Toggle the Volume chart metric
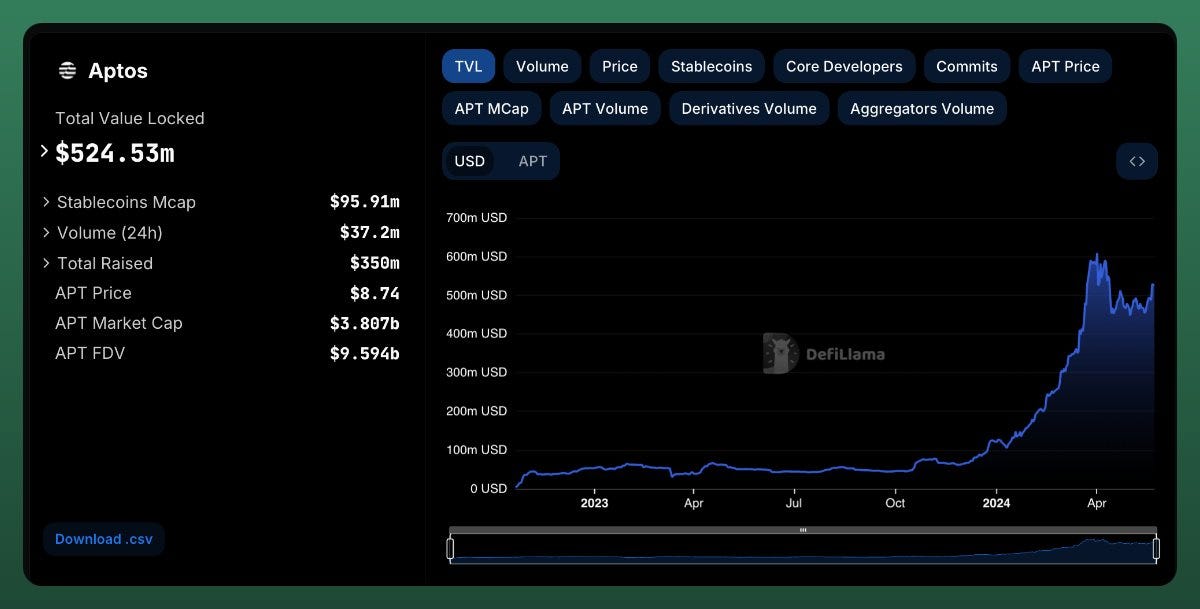This screenshot has height=609, width=1200. (x=542, y=66)
